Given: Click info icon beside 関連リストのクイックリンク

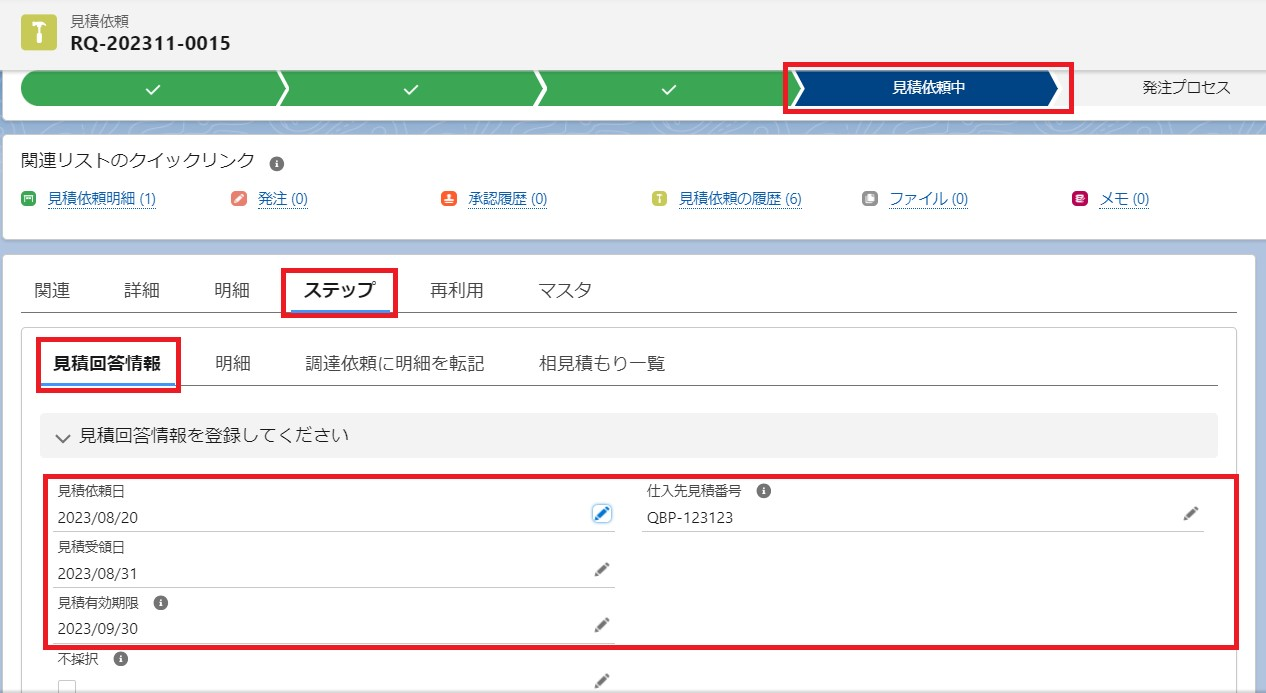Looking at the screenshot, I should pos(277,163).
